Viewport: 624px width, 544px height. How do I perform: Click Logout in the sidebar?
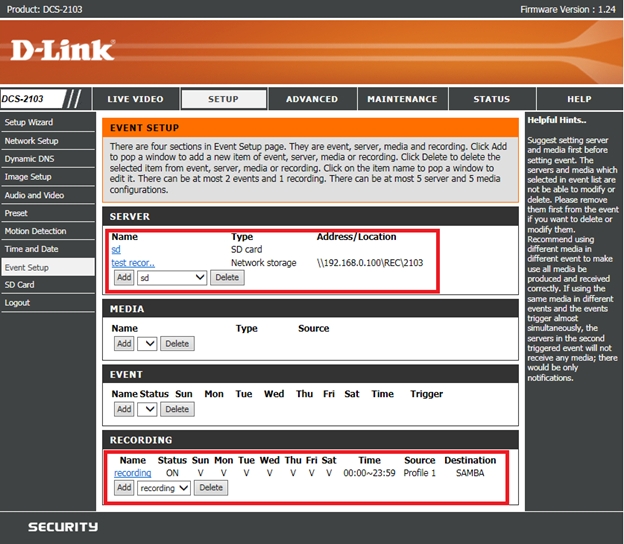coord(17,303)
